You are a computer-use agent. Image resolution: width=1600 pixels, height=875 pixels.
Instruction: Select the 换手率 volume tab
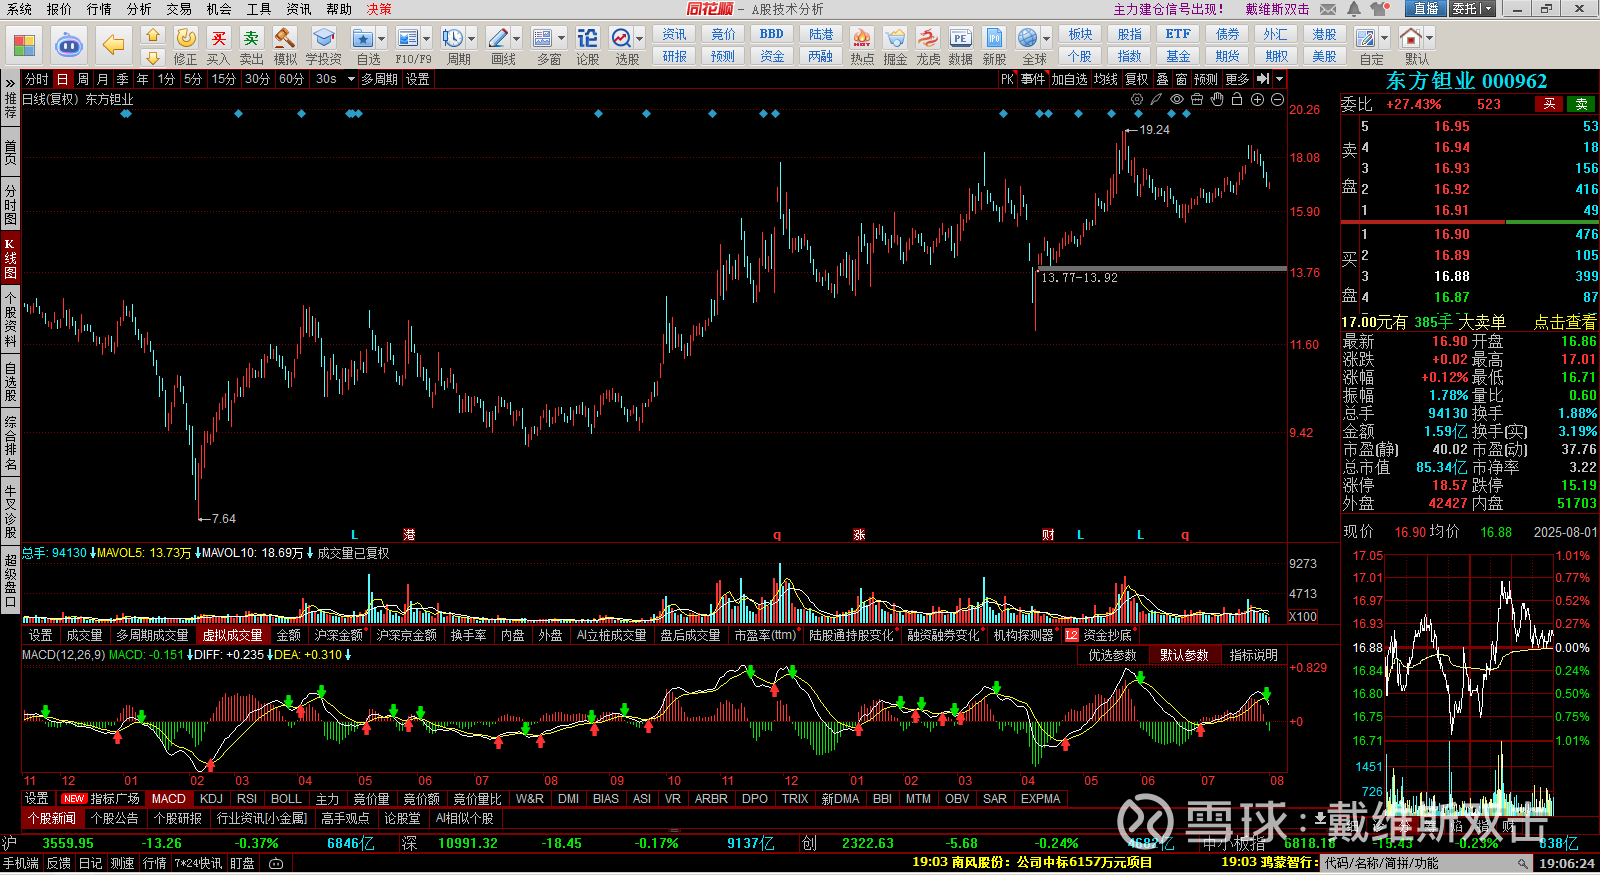click(x=468, y=635)
